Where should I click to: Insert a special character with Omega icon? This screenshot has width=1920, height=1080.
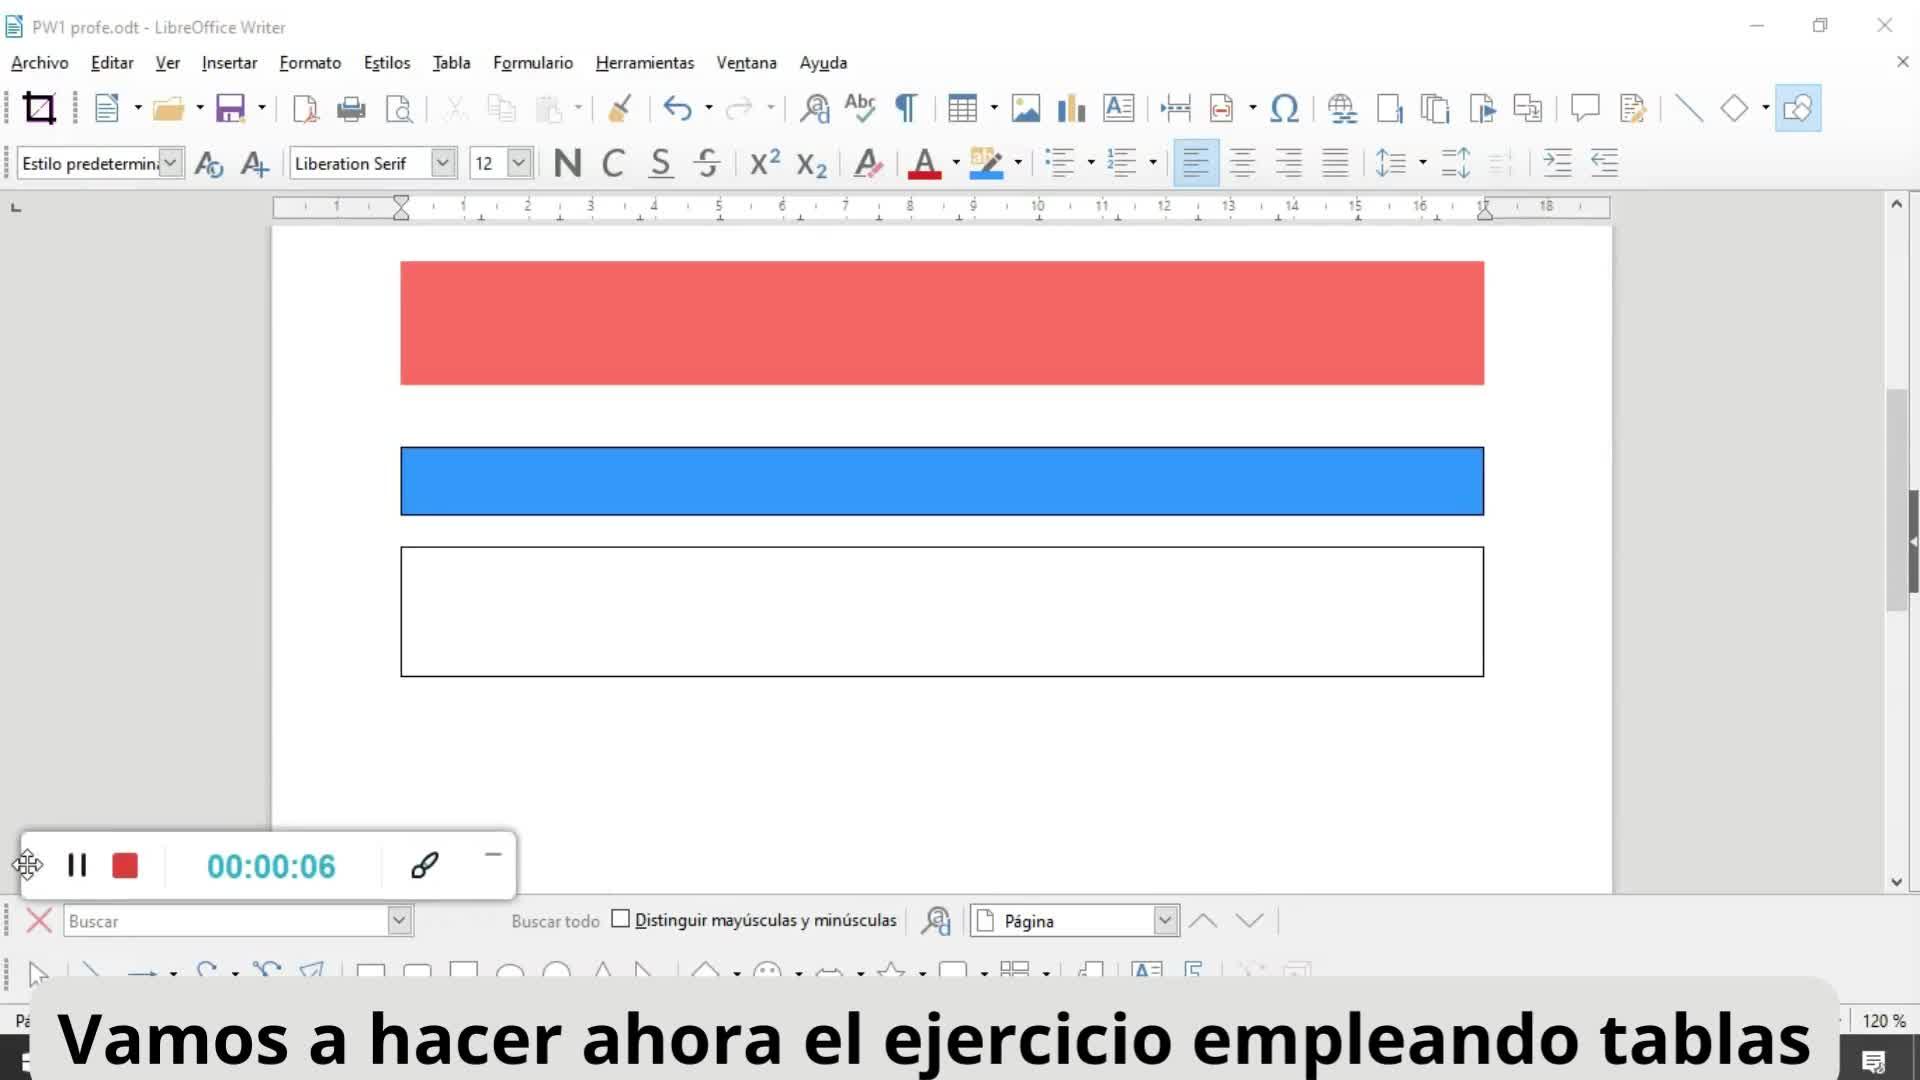pyautogui.click(x=1284, y=108)
